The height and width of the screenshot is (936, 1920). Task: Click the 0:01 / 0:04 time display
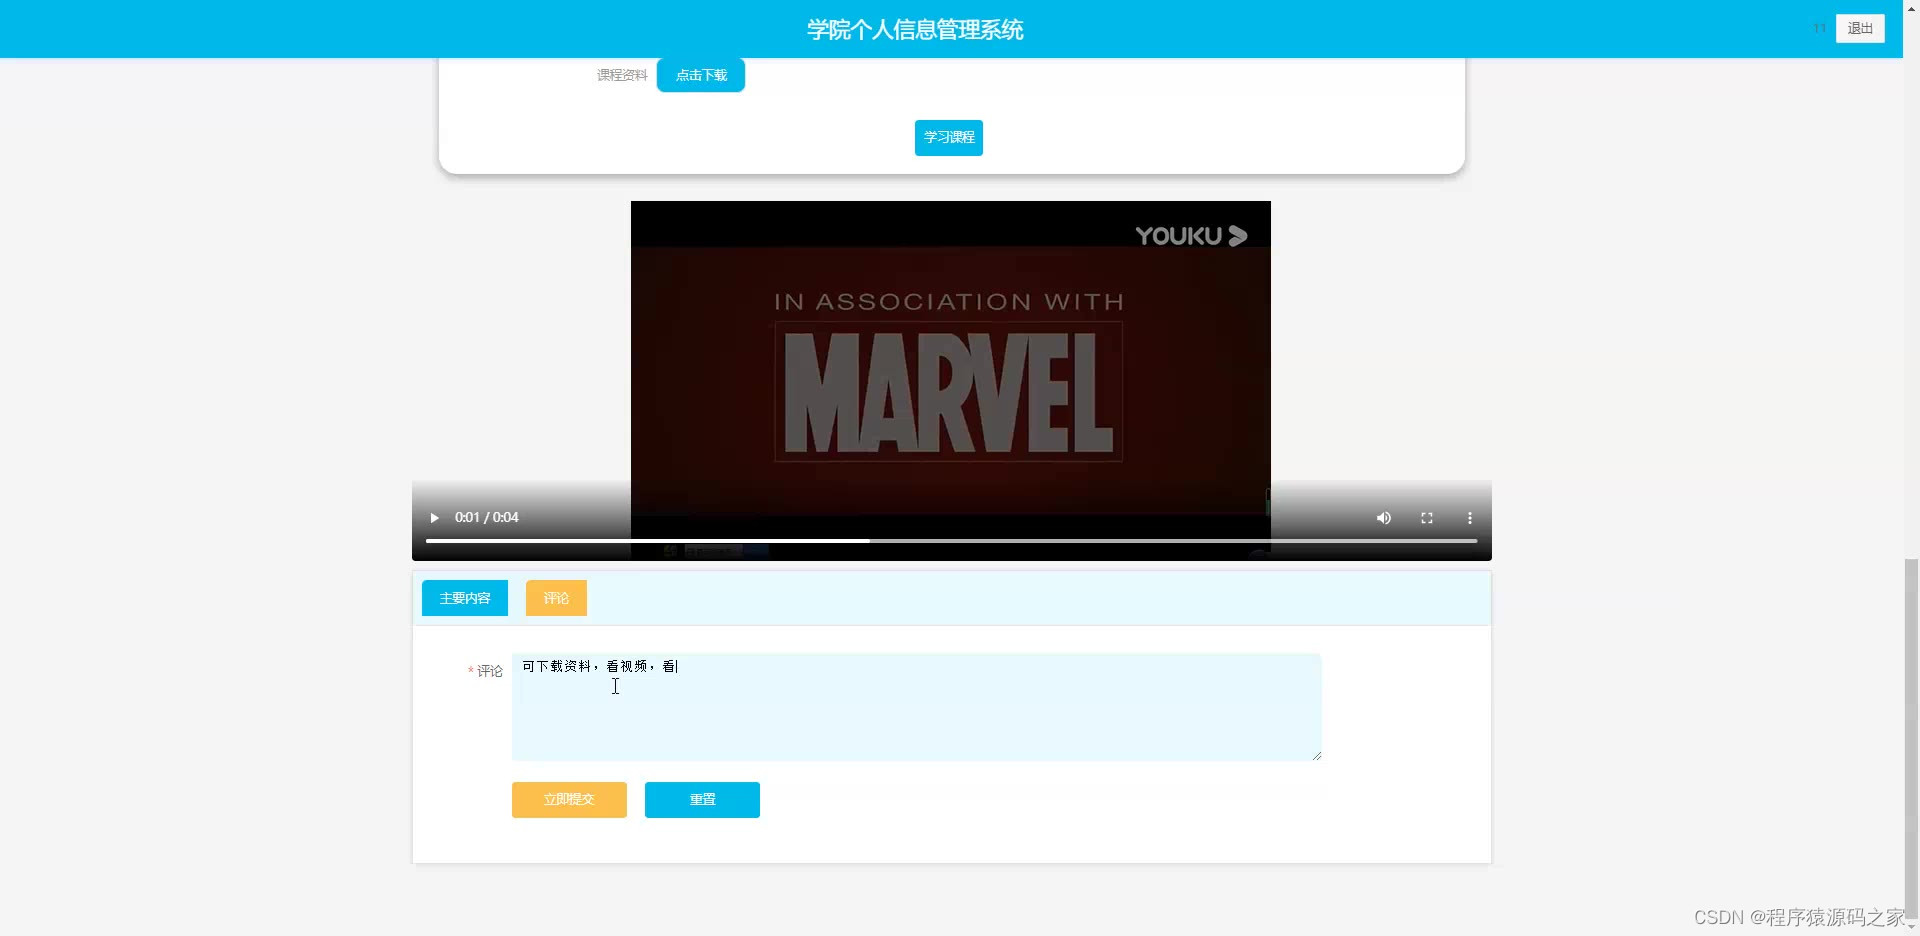[x=487, y=518]
